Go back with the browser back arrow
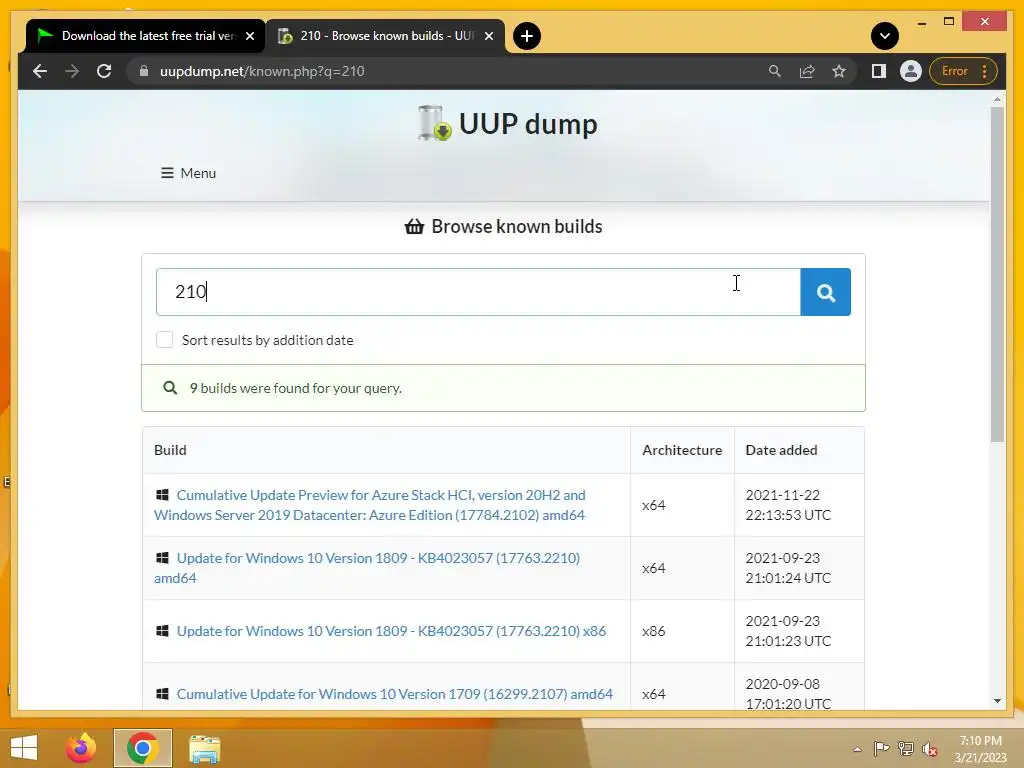The height and width of the screenshot is (768, 1024). click(40, 71)
